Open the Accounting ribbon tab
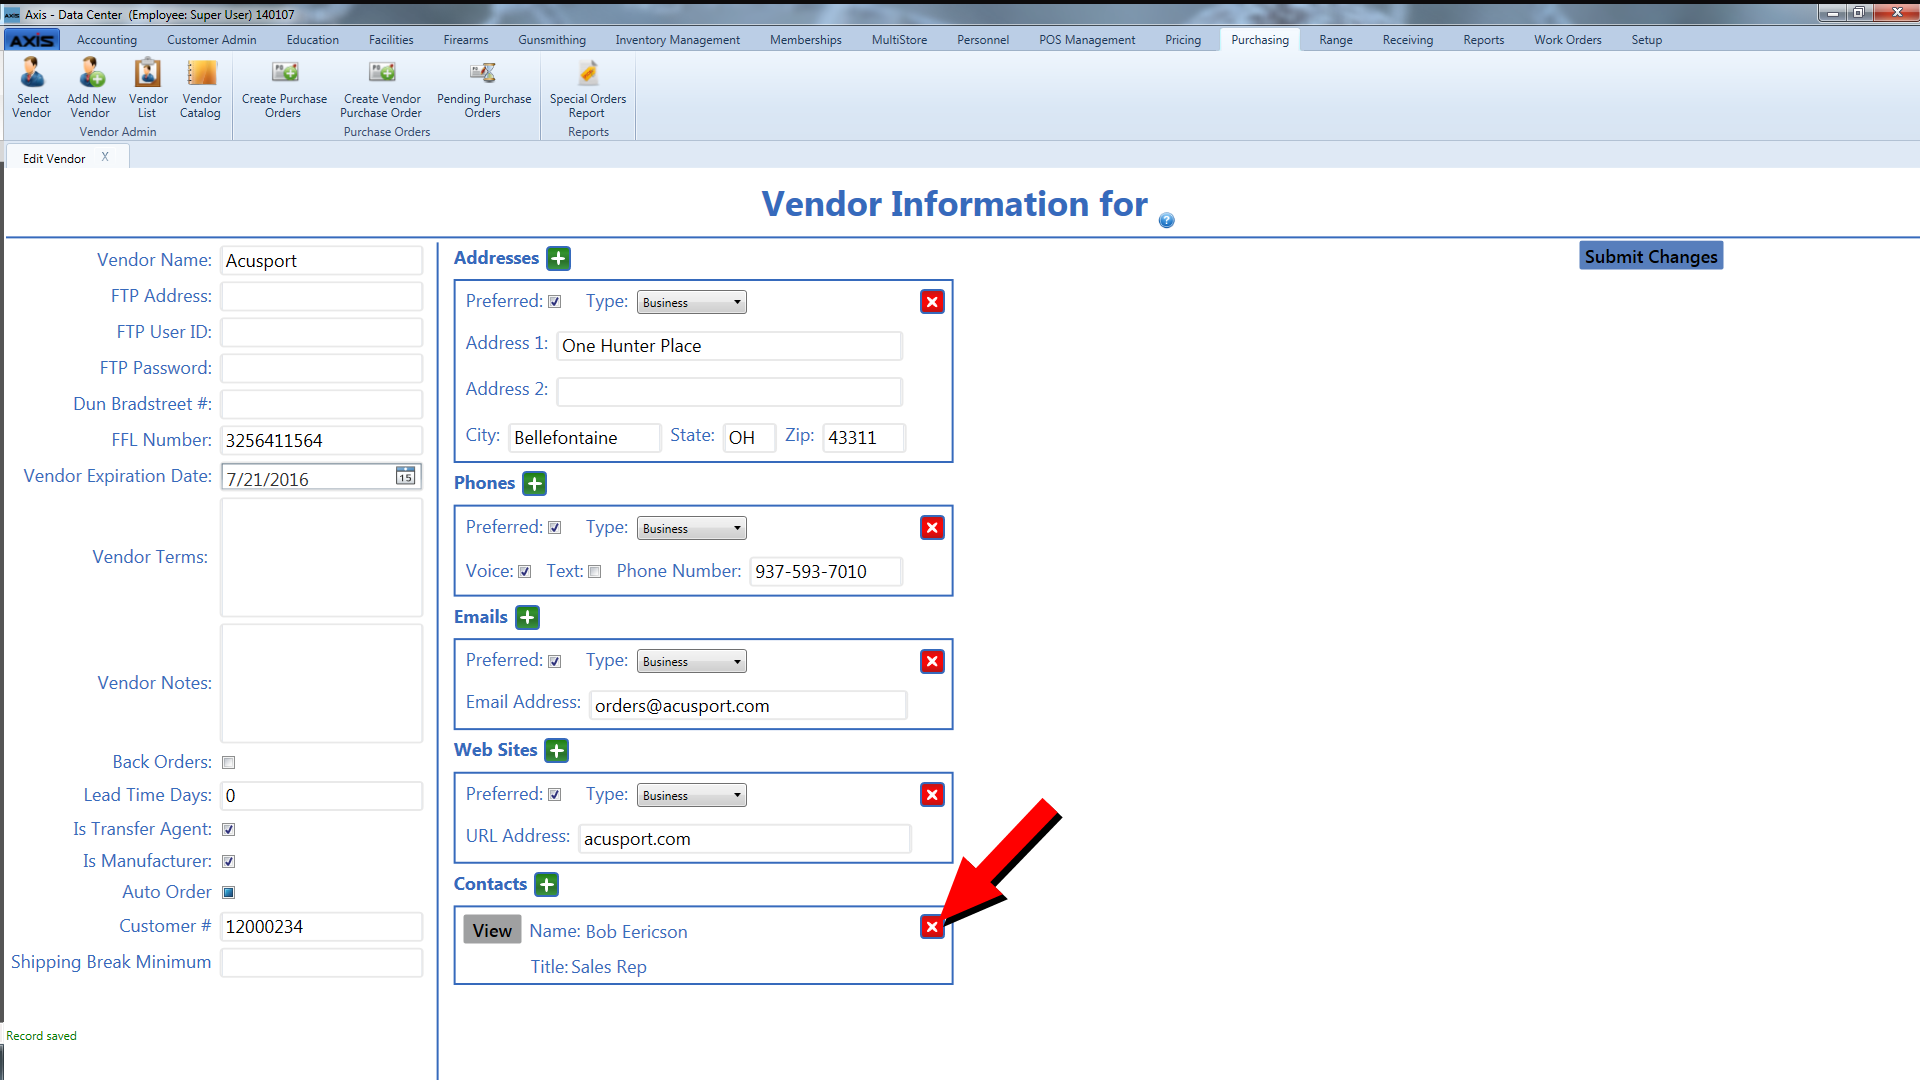Viewport: 1920px width, 1080px height. 107,40
